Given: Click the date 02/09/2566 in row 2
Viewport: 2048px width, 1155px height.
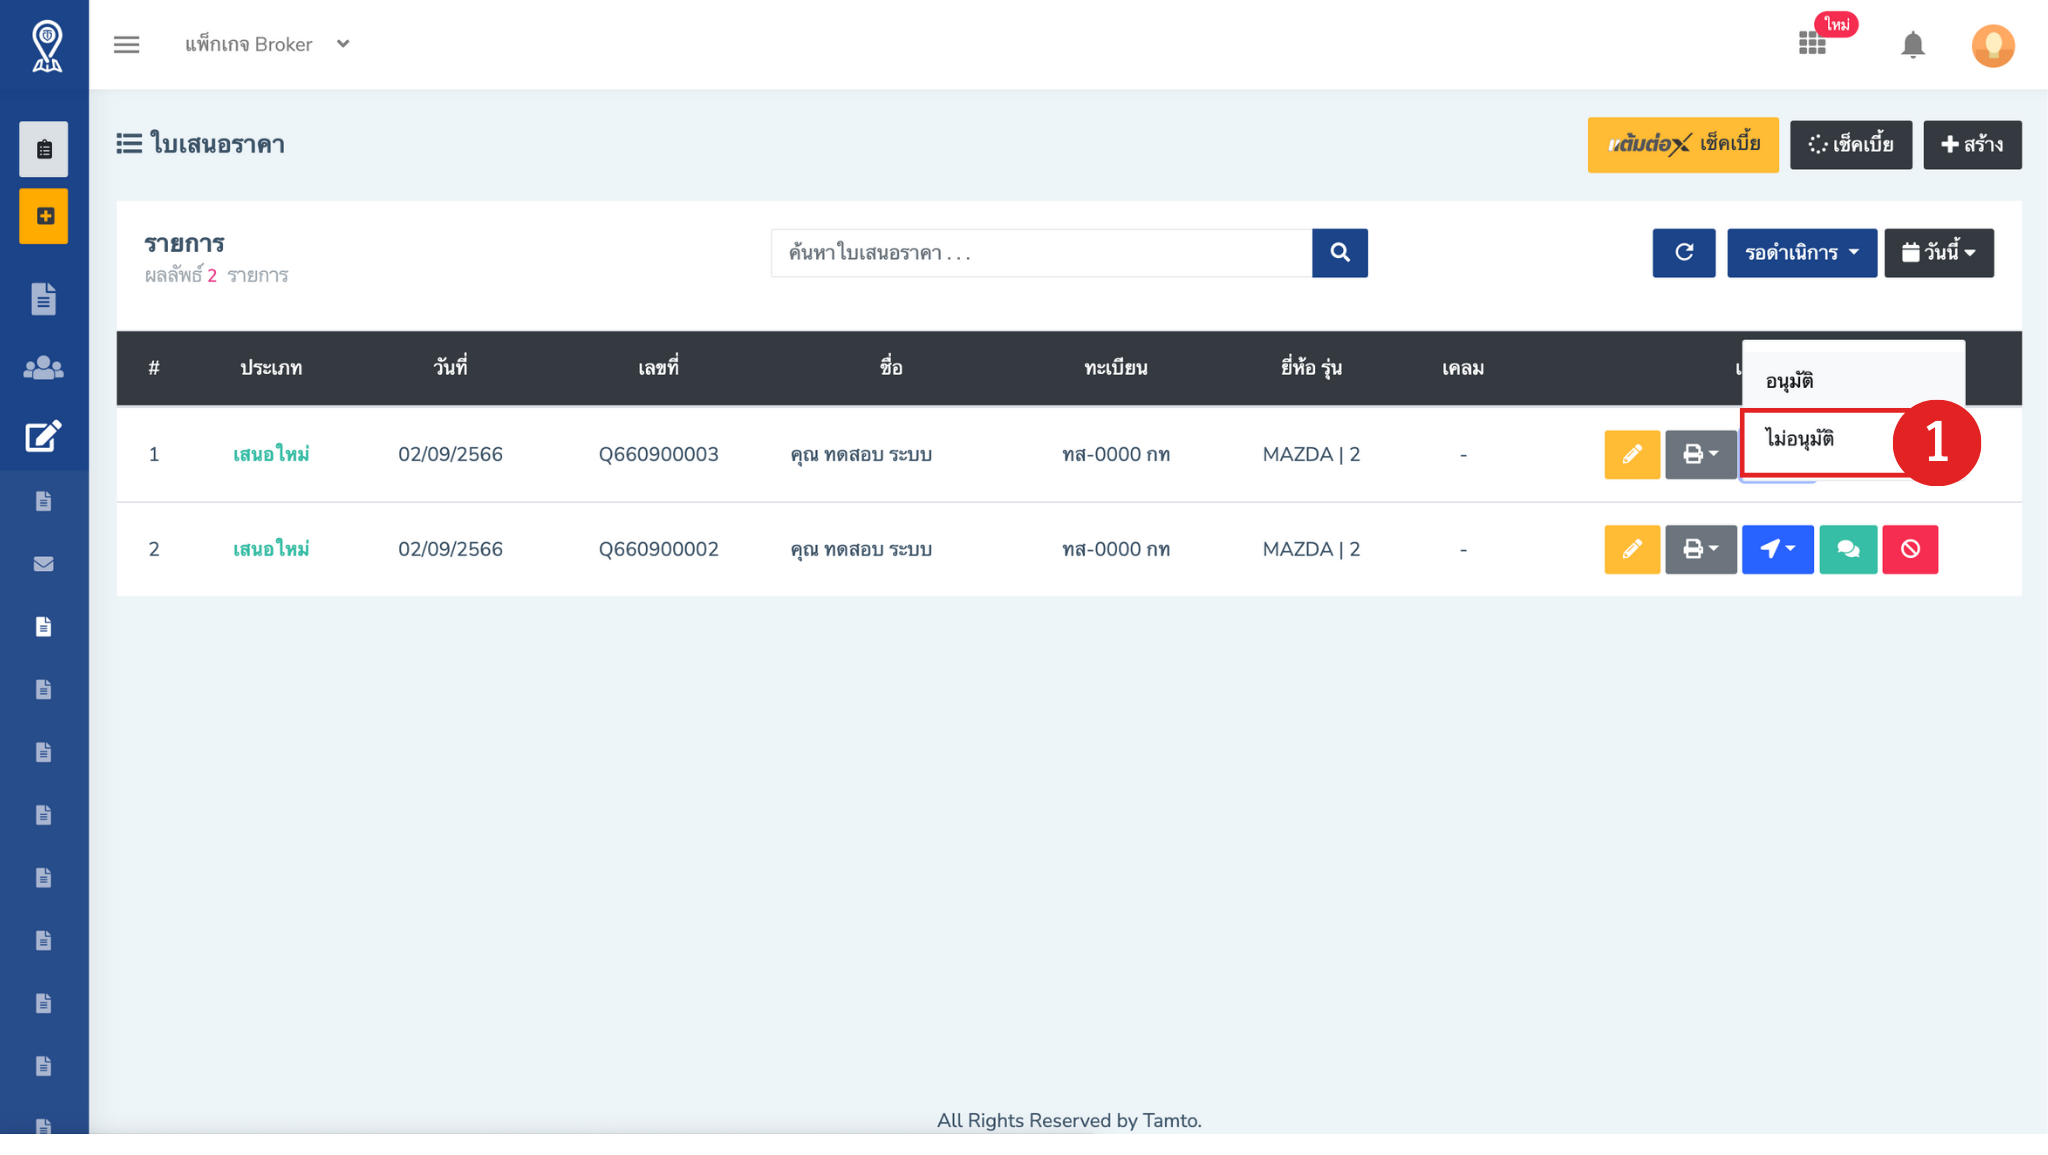Looking at the screenshot, I should [x=450, y=549].
